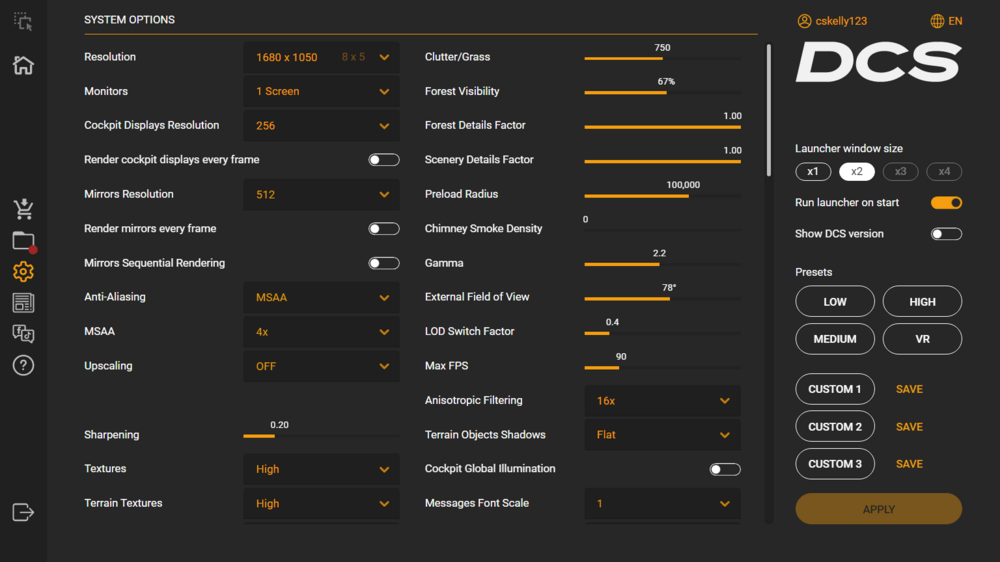Open the Home page icon
The image size is (1000, 562).
click(x=23, y=65)
